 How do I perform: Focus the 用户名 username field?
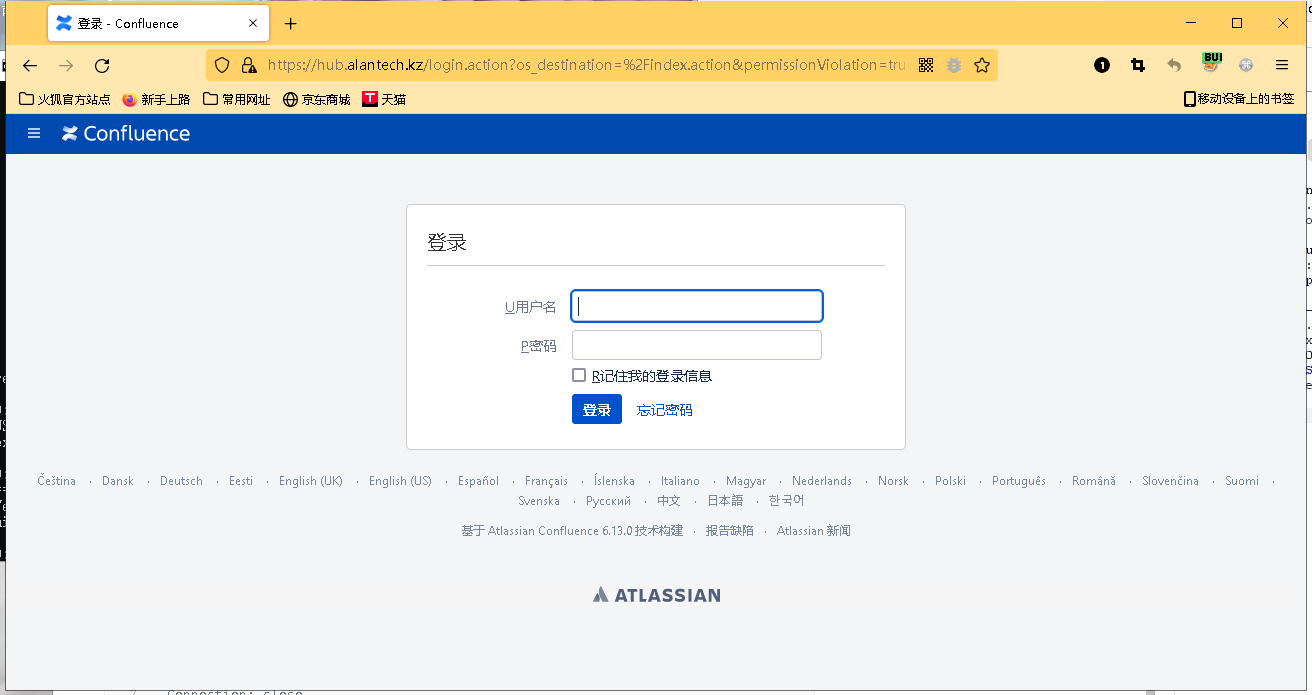(697, 306)
